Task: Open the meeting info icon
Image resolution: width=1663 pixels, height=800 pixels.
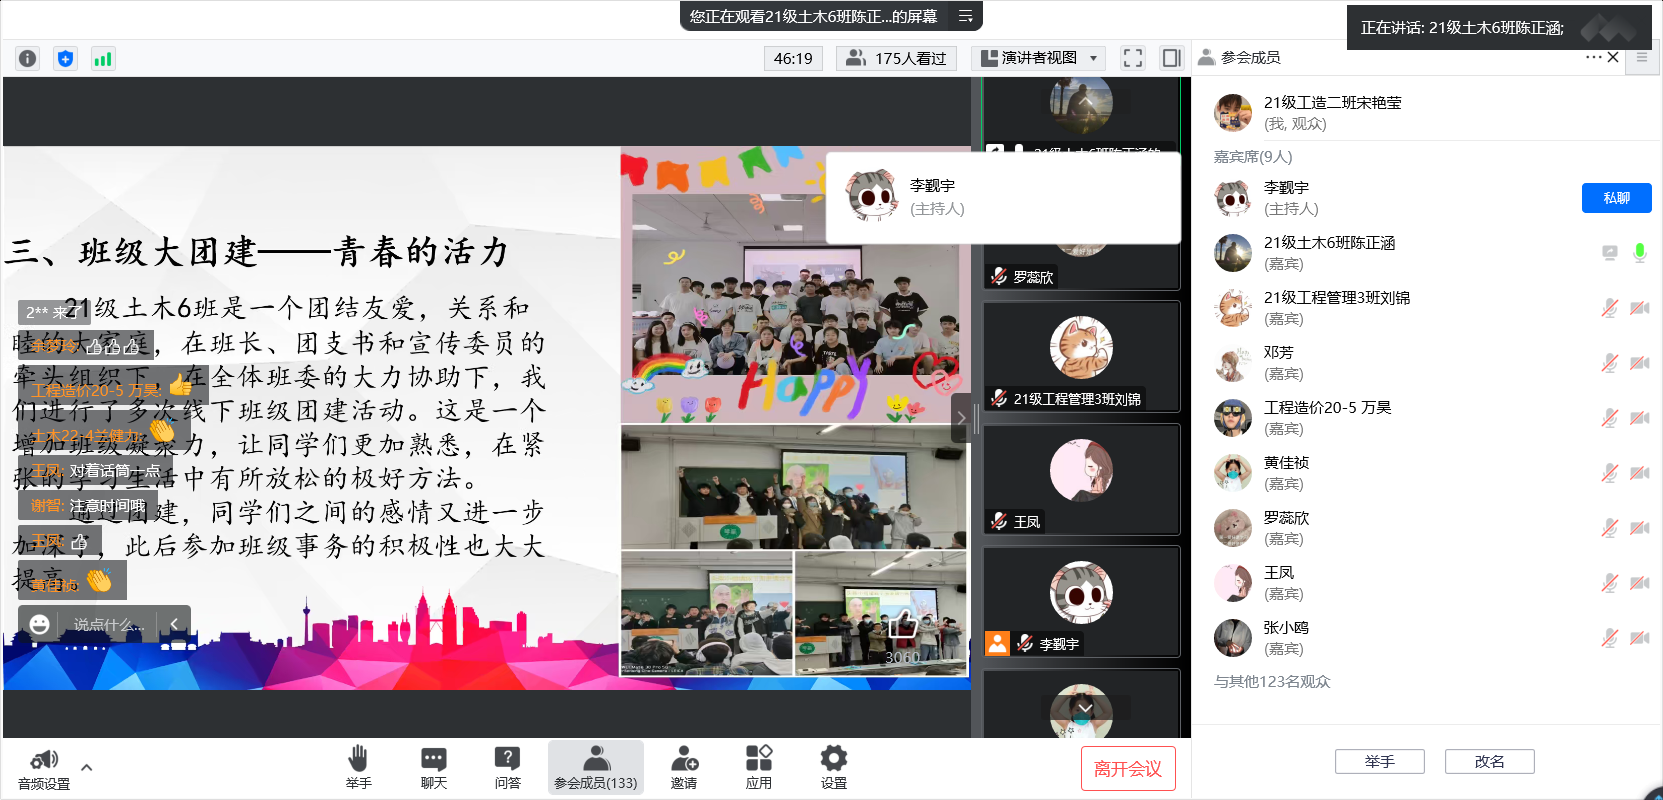Action: pyautogui.click(x=28, y=58)
